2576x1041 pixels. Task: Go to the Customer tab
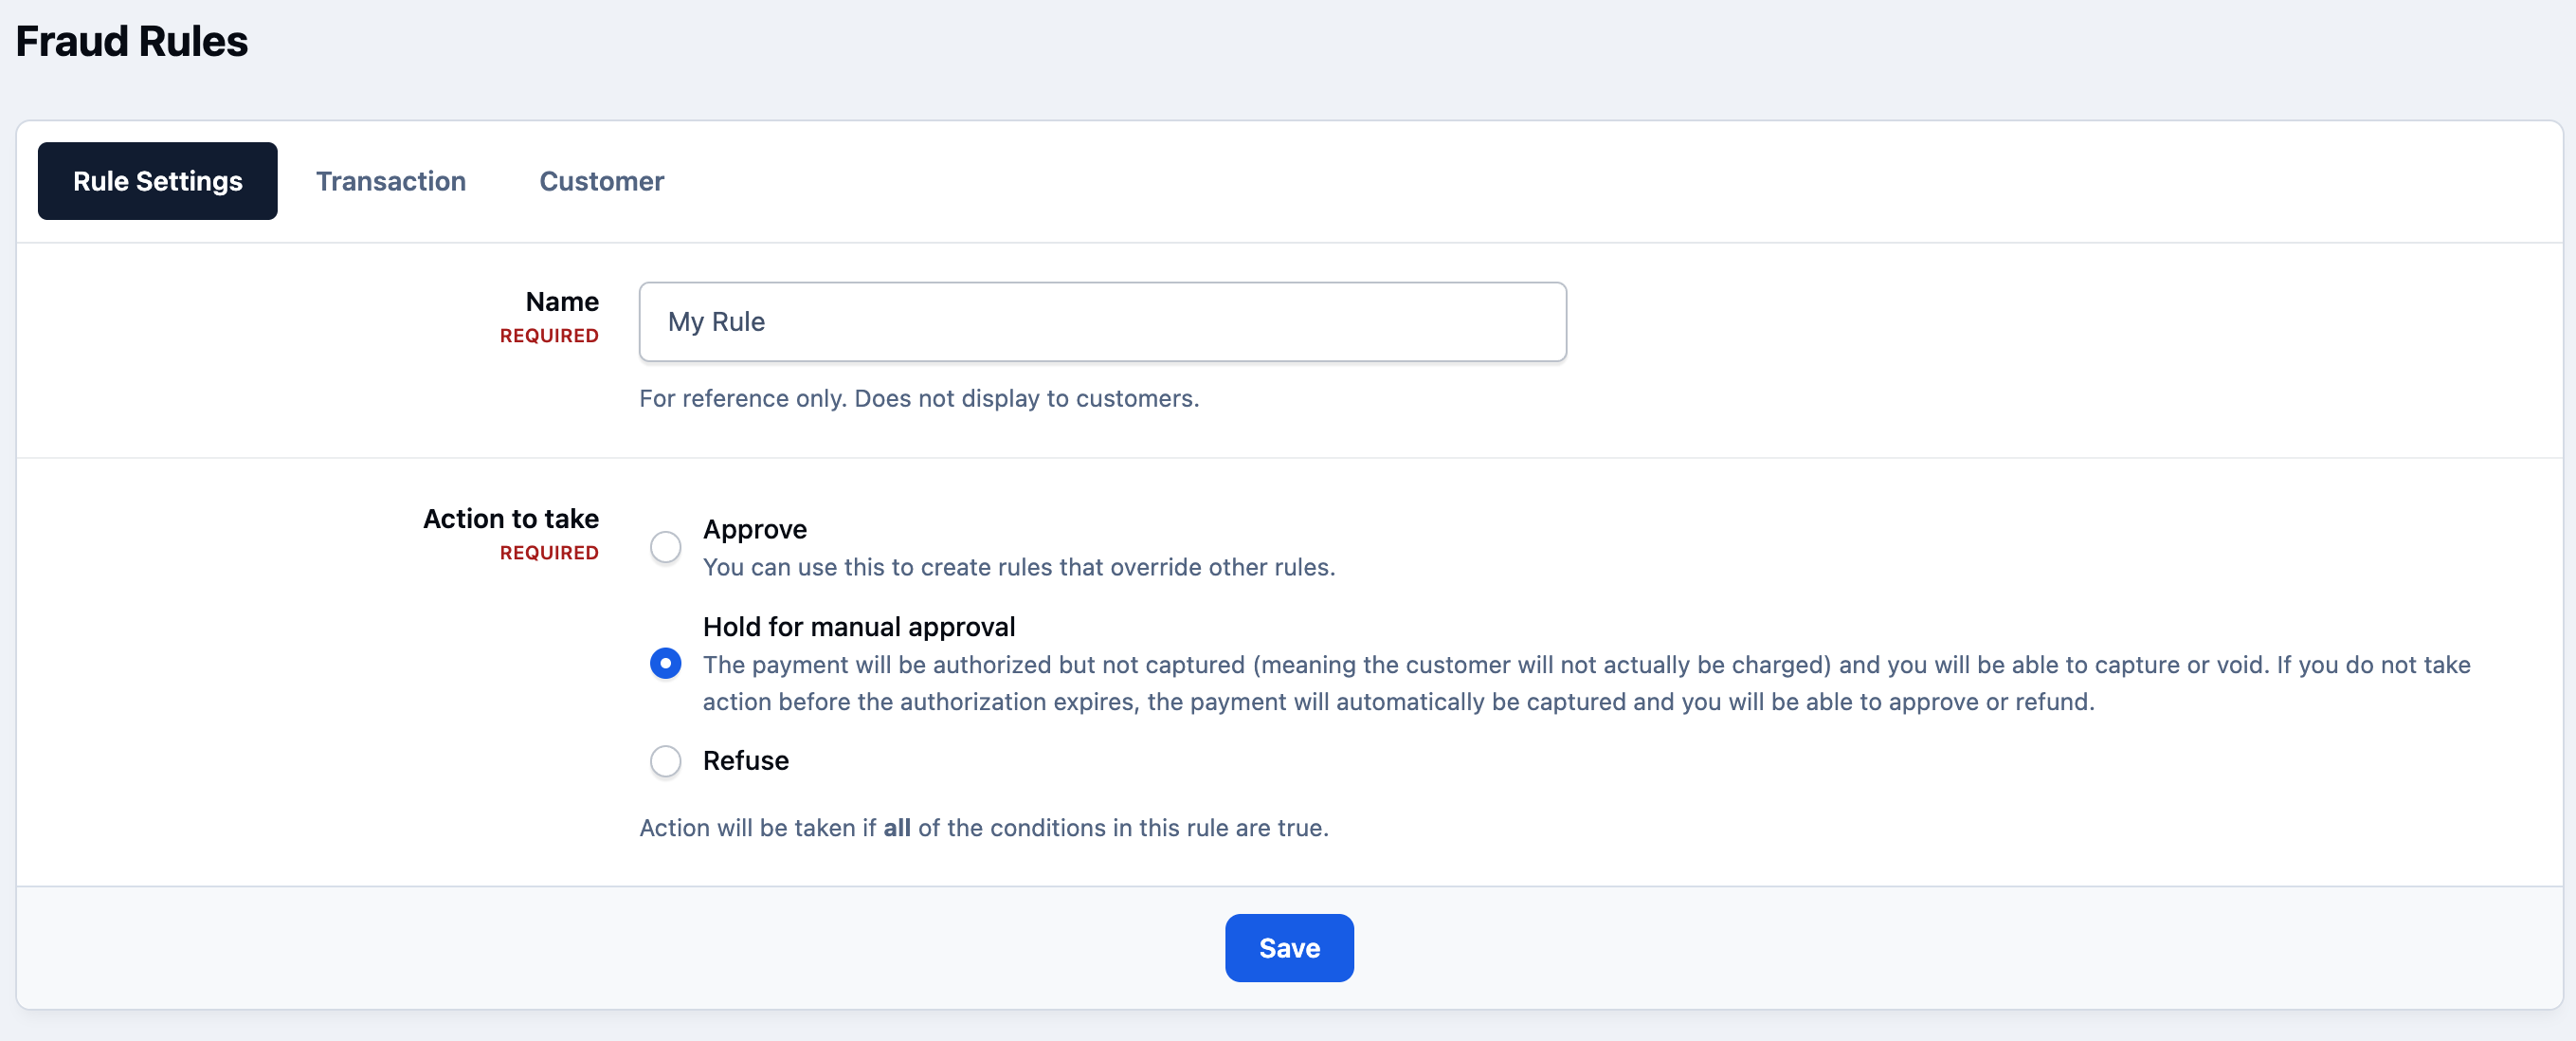coord(601,181)
